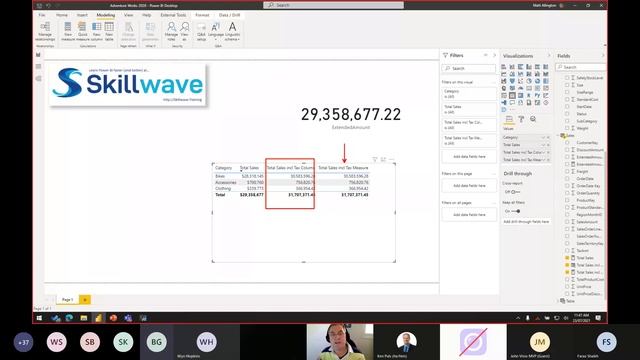
Task: Click Focus mode icon above the table visual
Action: pyautogui.click(x=383, y=159)
